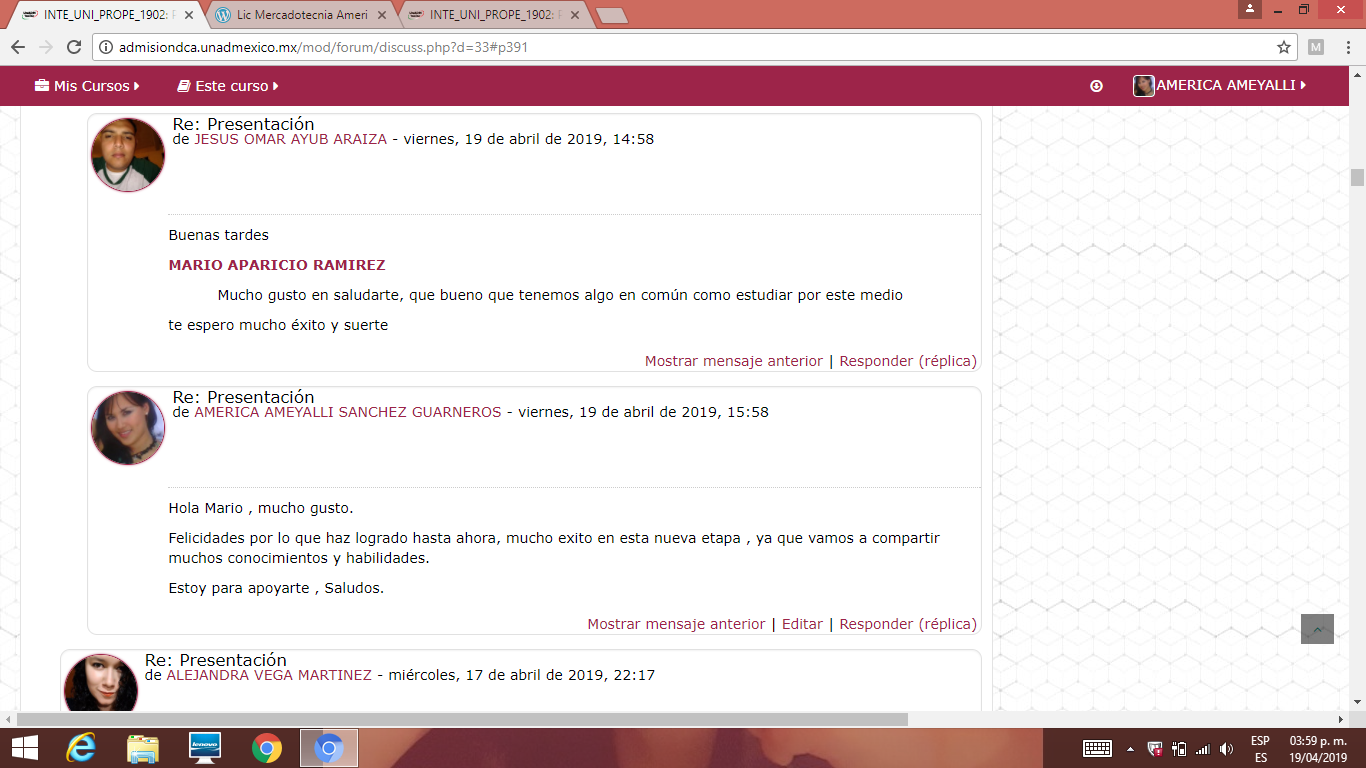Click the back navigation arrow
This screenshot has width=1366, height=768.
point(17,47)
